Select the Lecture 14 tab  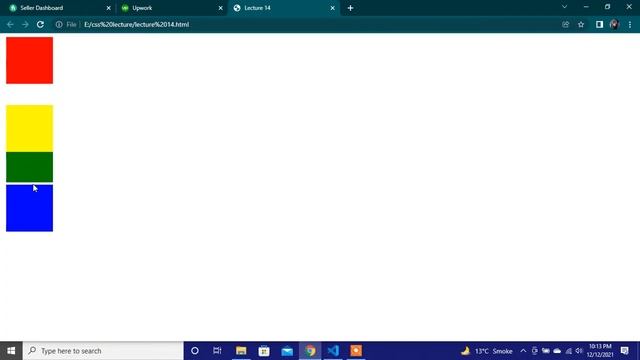[x=284, y=8]
